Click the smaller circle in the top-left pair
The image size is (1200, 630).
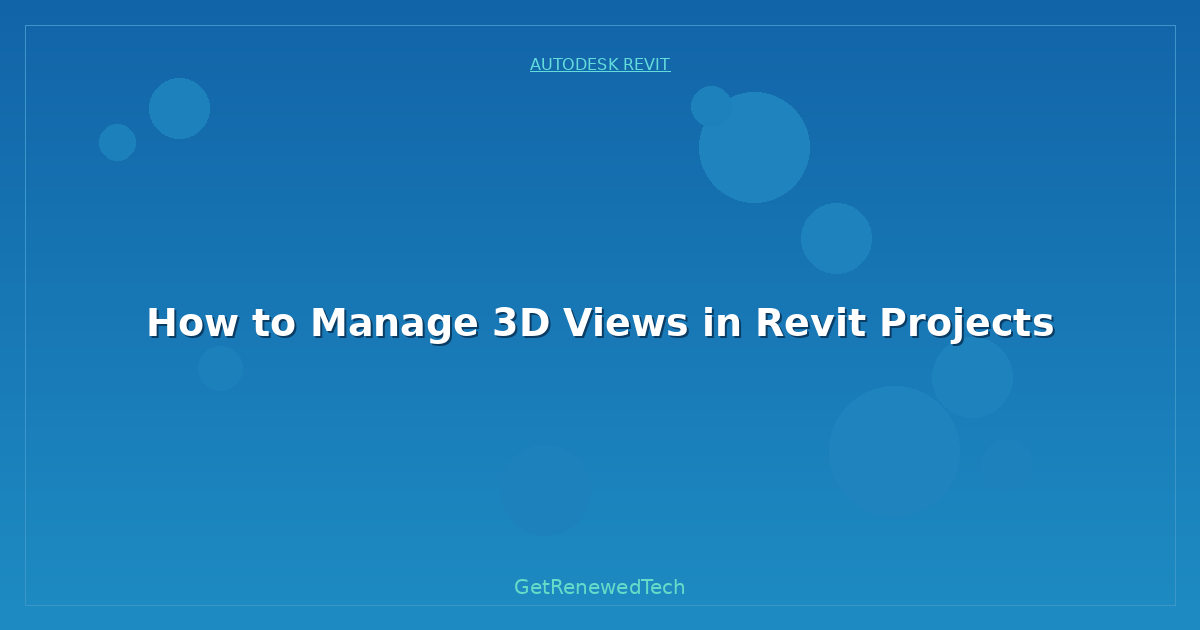click(117, 142)
